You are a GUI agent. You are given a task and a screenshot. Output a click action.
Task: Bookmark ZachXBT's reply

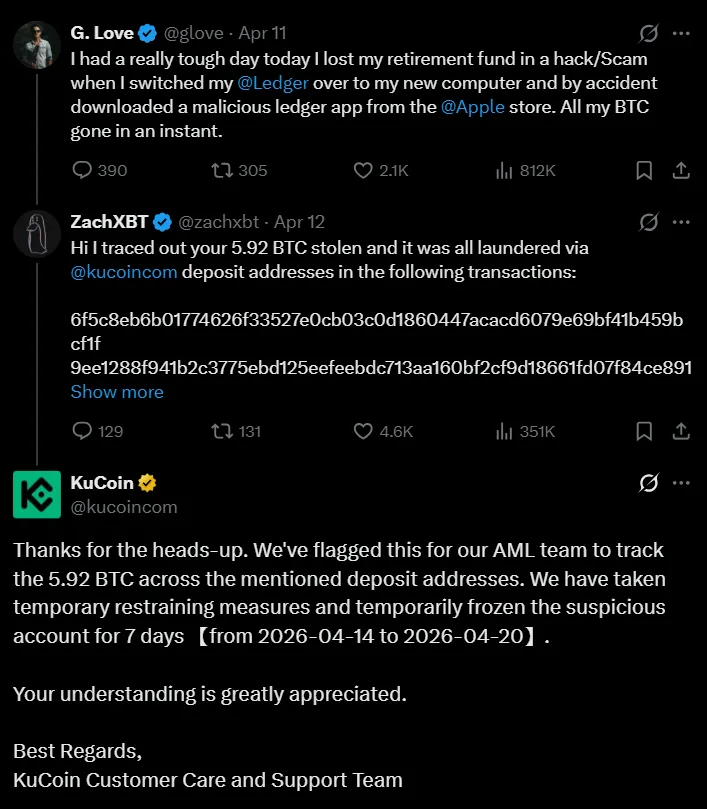click(x=644, y=431)
